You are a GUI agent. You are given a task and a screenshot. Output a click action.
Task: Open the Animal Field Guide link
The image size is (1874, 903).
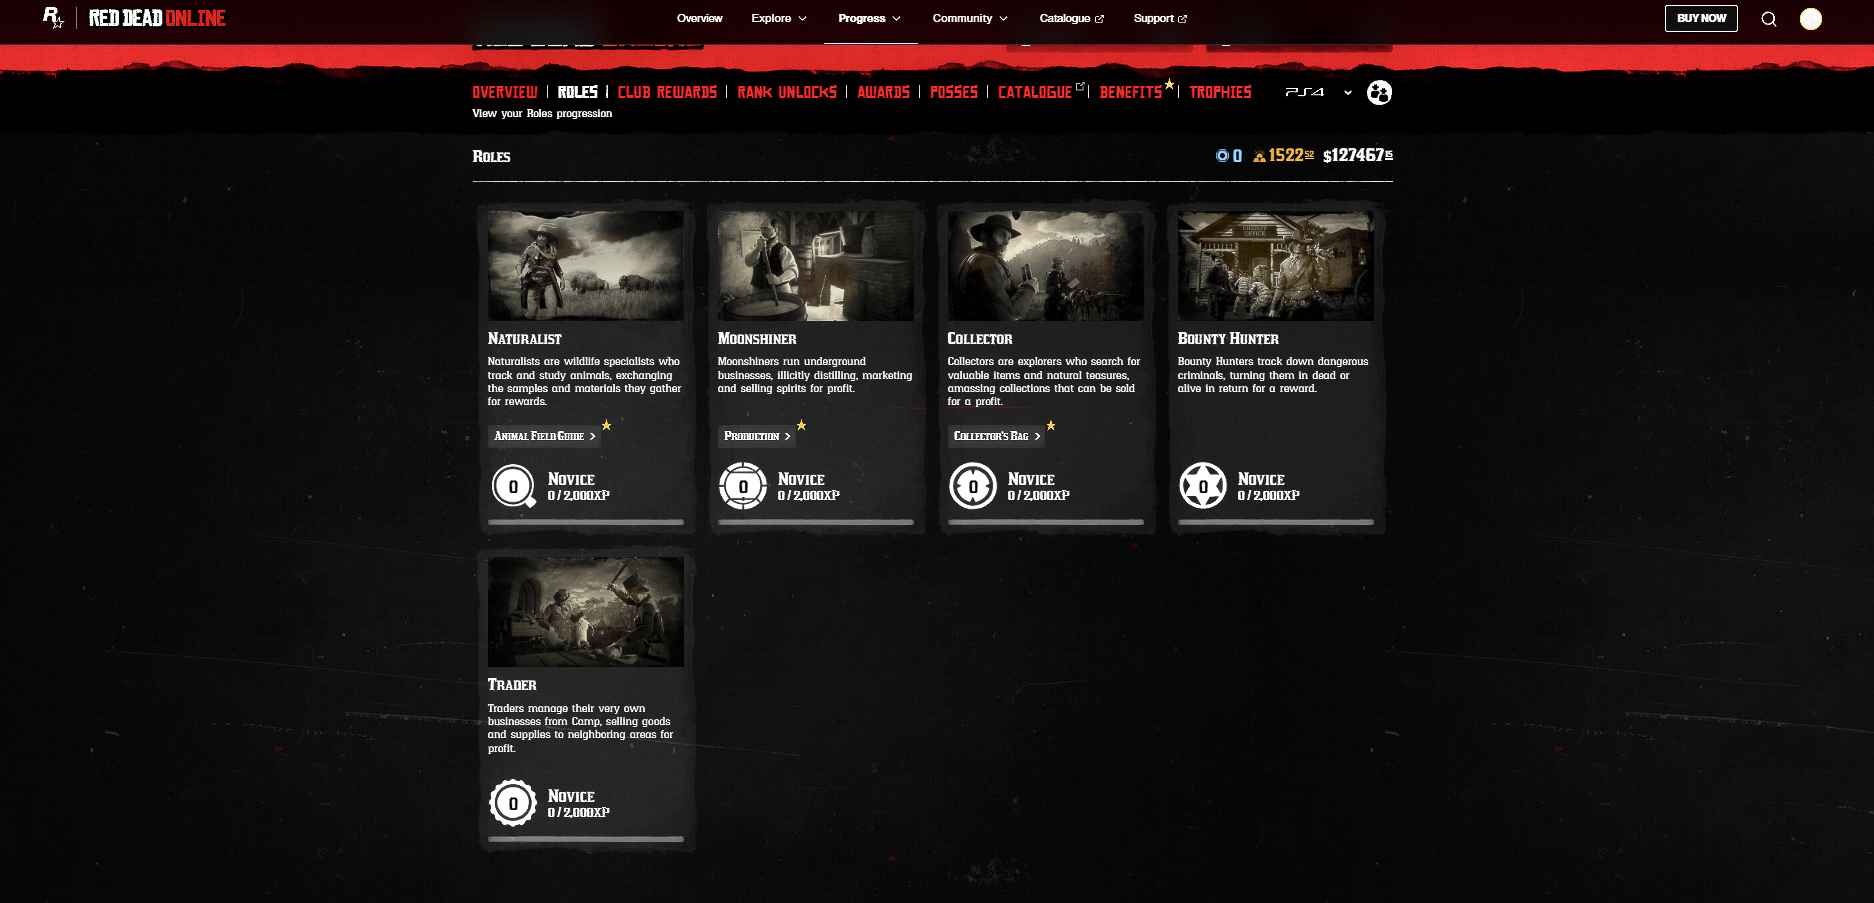click(544, 436)
